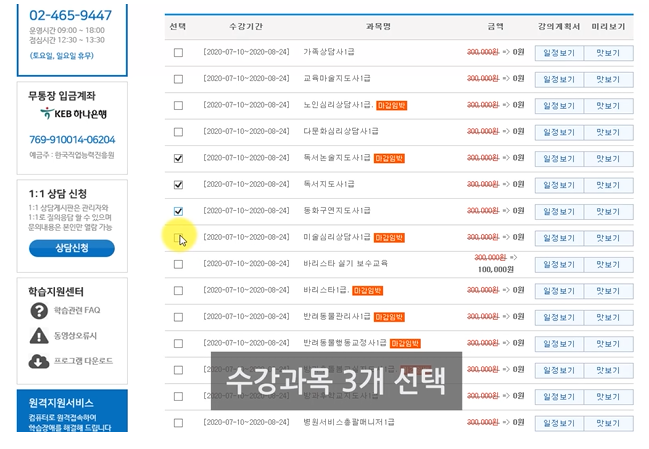Click 일정보기 in the 노인심리상담사1급 row

559,106
